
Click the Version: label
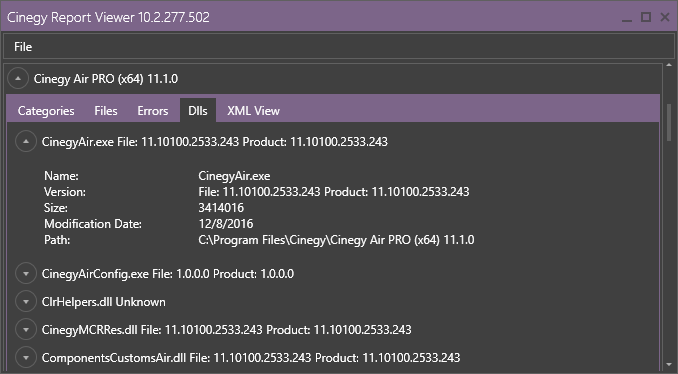65,192
